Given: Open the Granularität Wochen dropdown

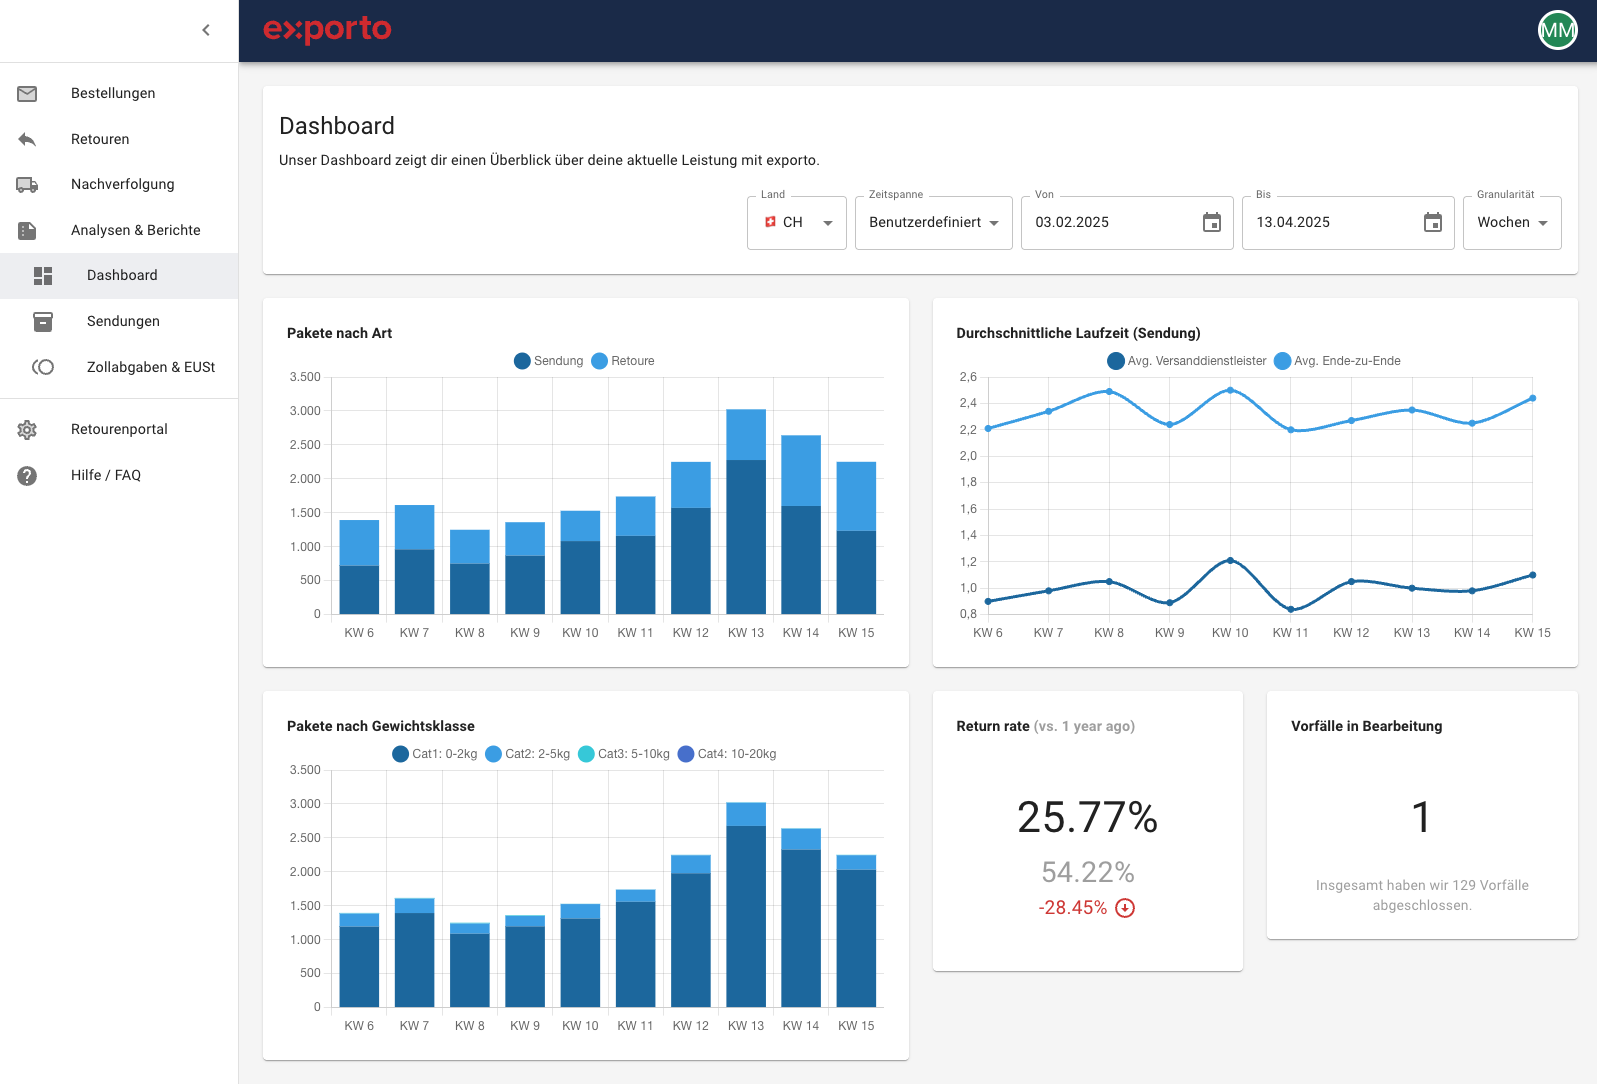Looking at the screenshot, I should coord(1511,223).
